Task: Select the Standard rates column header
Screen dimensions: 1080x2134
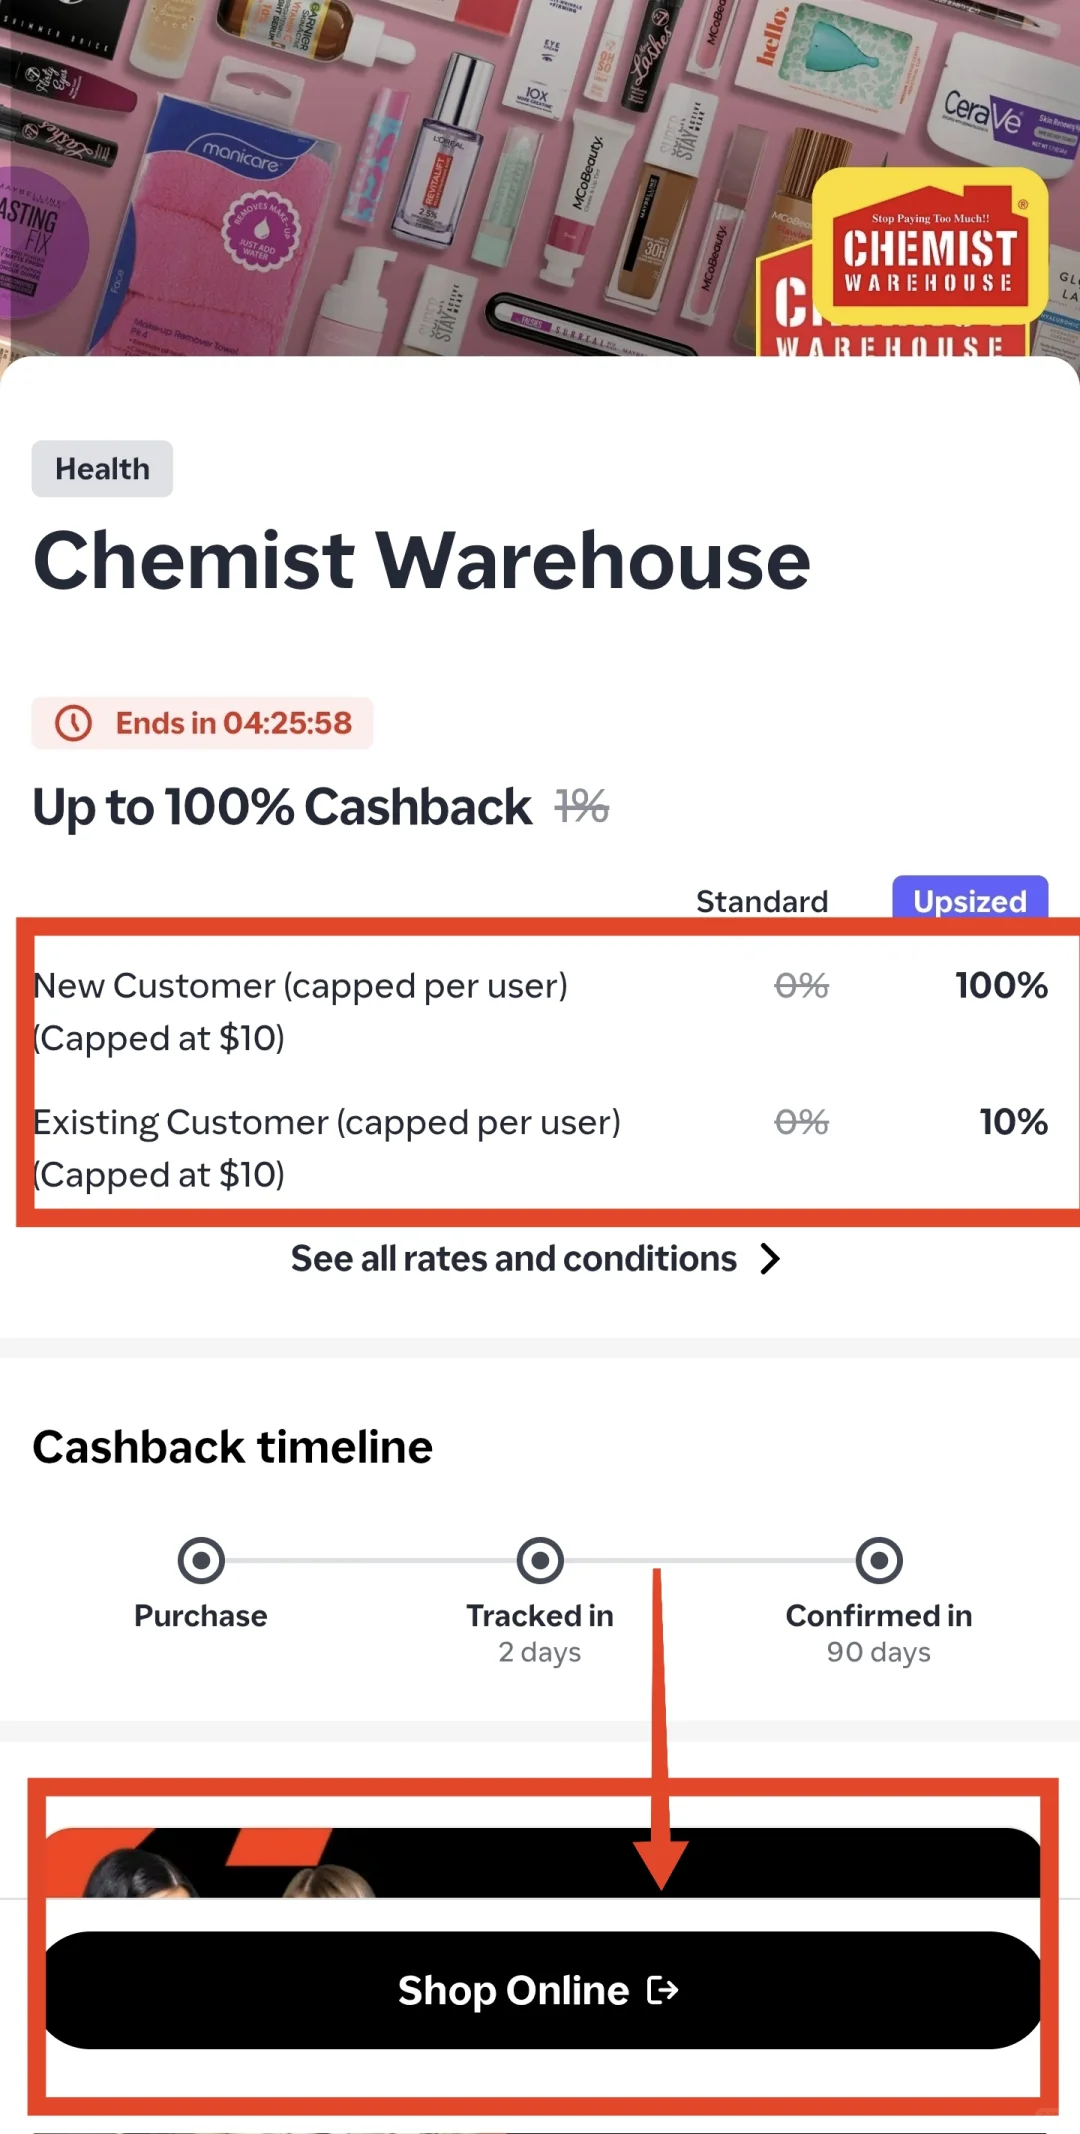Action: tap(762, 901)
